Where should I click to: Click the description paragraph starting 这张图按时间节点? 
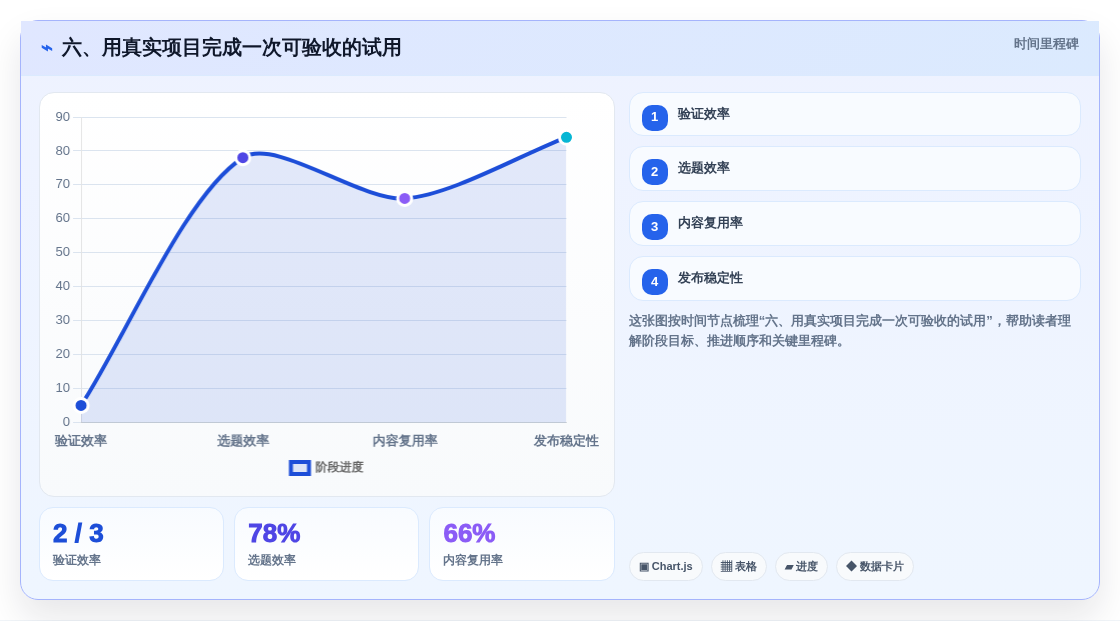point(850,331)
